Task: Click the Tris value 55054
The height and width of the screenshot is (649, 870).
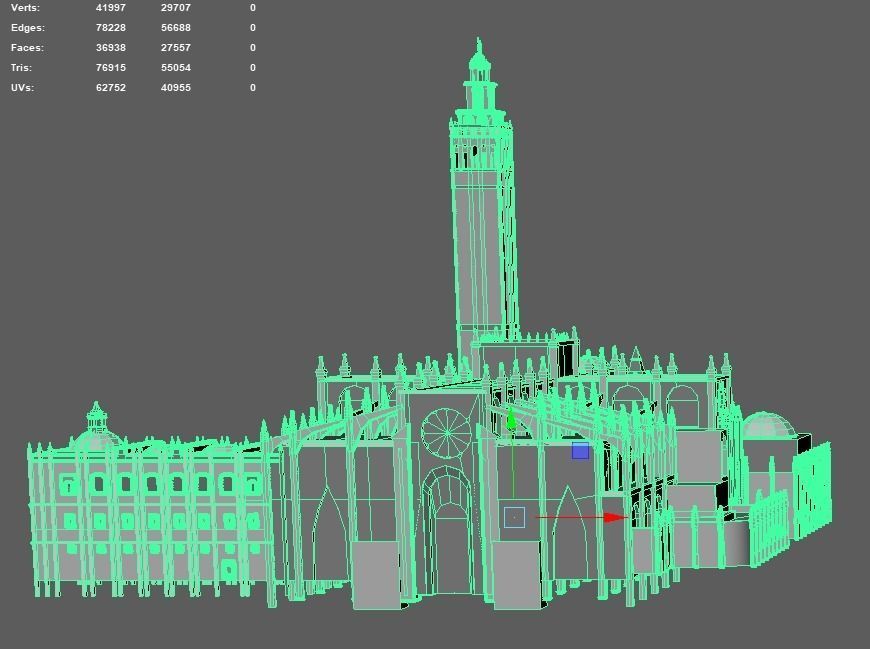Action: click(175, 68)
